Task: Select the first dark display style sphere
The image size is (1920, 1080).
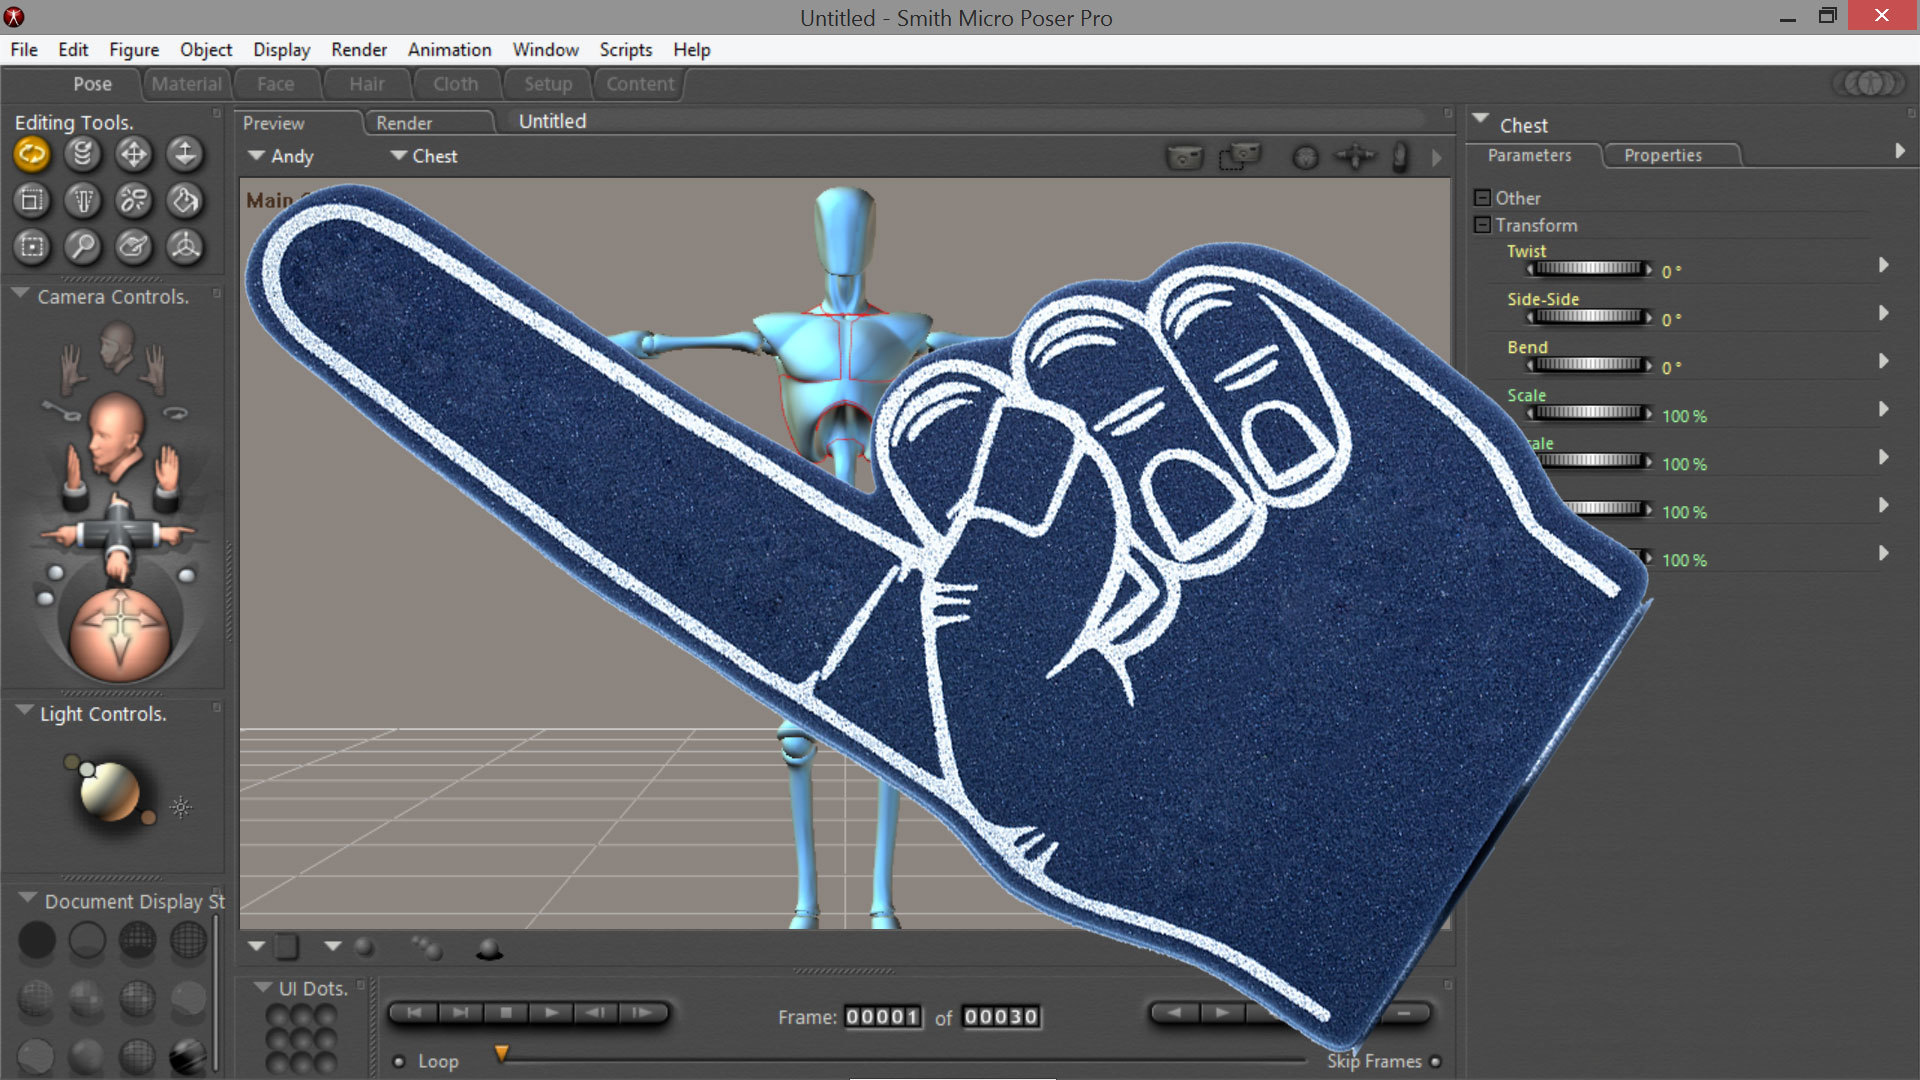Action: pyautogui.click(x=37, y=940)
